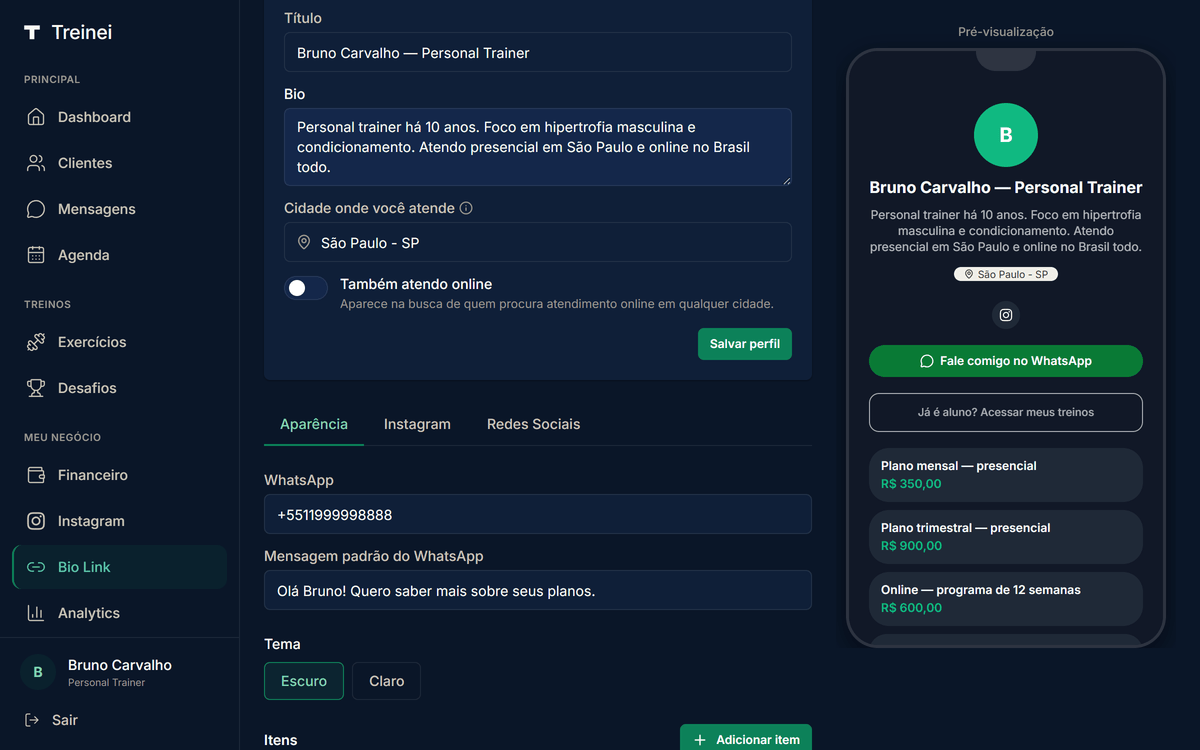The width and height of the screenshot is (1200, 750).
Task: Click the Treinei logo icon
Action: point(32,32)
